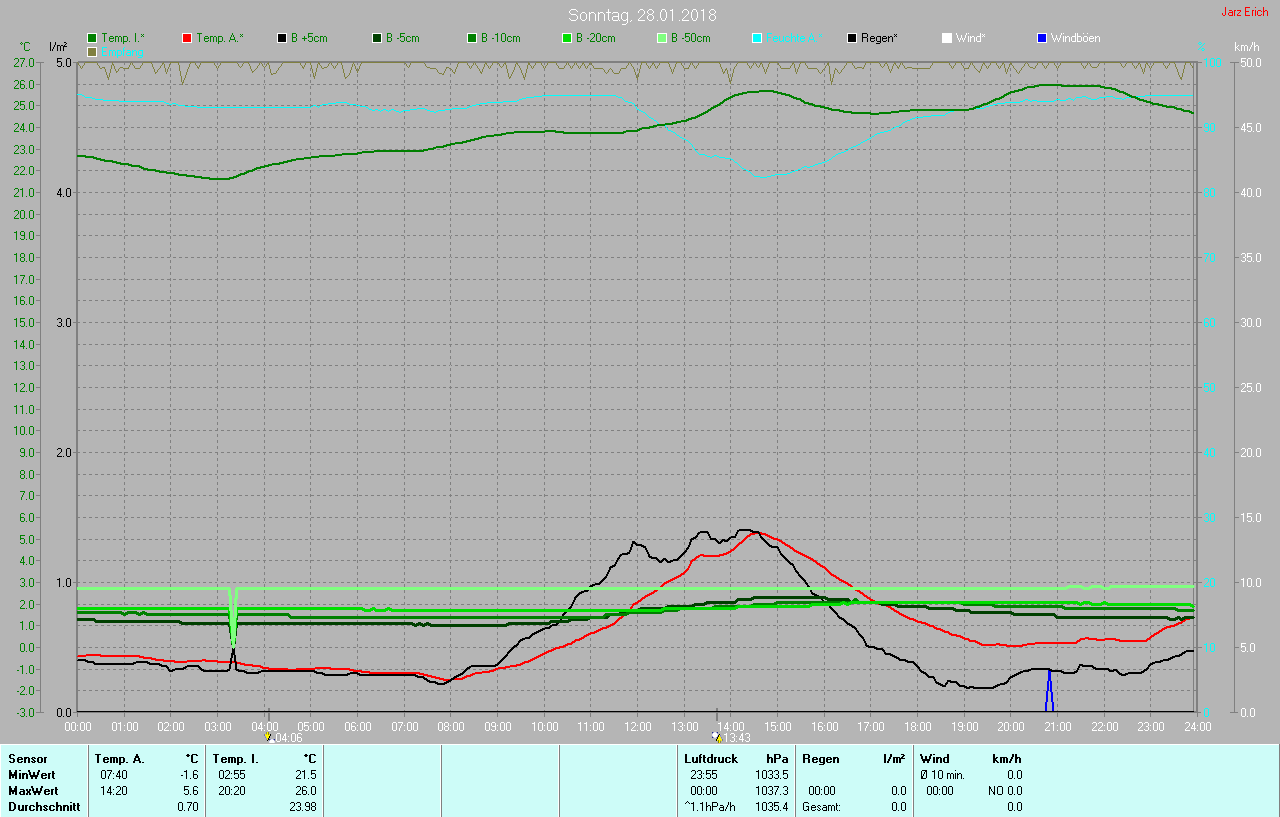Viewport: 1280px width, 817px height.
Task: Click the cyan humidity legend square
Action: [x=757, y=38]
